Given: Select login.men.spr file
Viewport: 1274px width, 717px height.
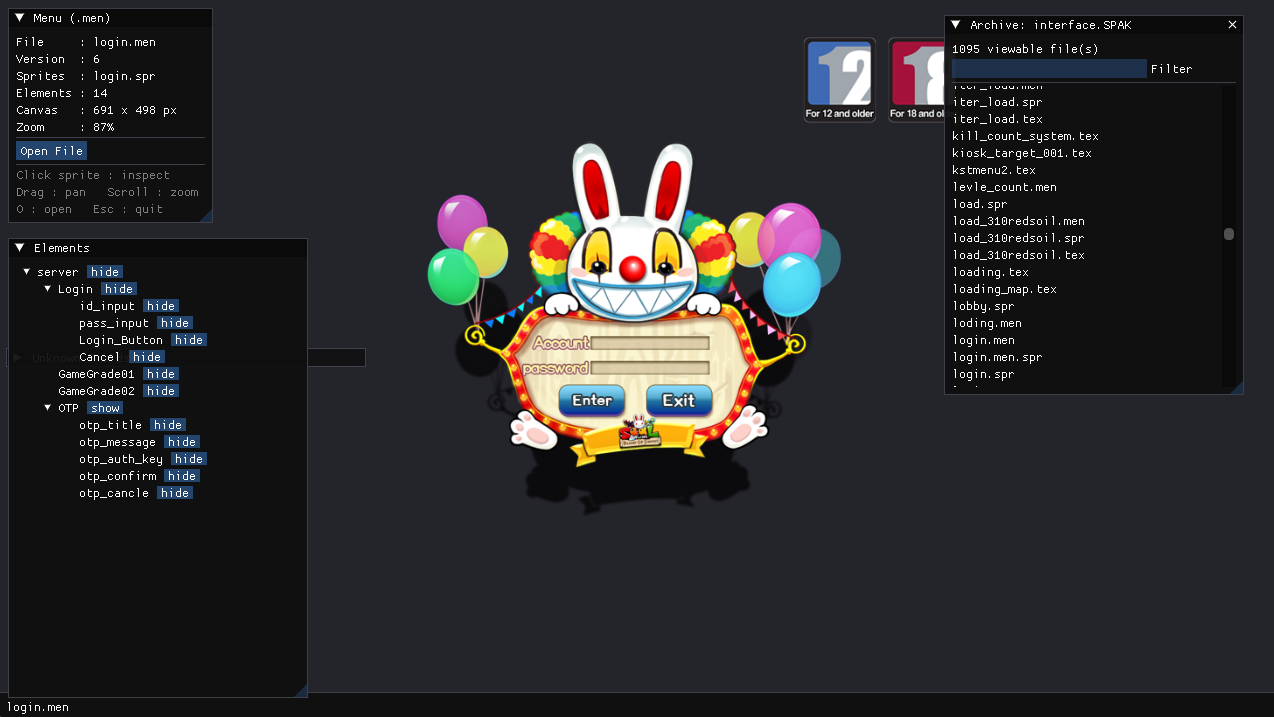Looking at the screenshot, I should [x=997, y=357].
